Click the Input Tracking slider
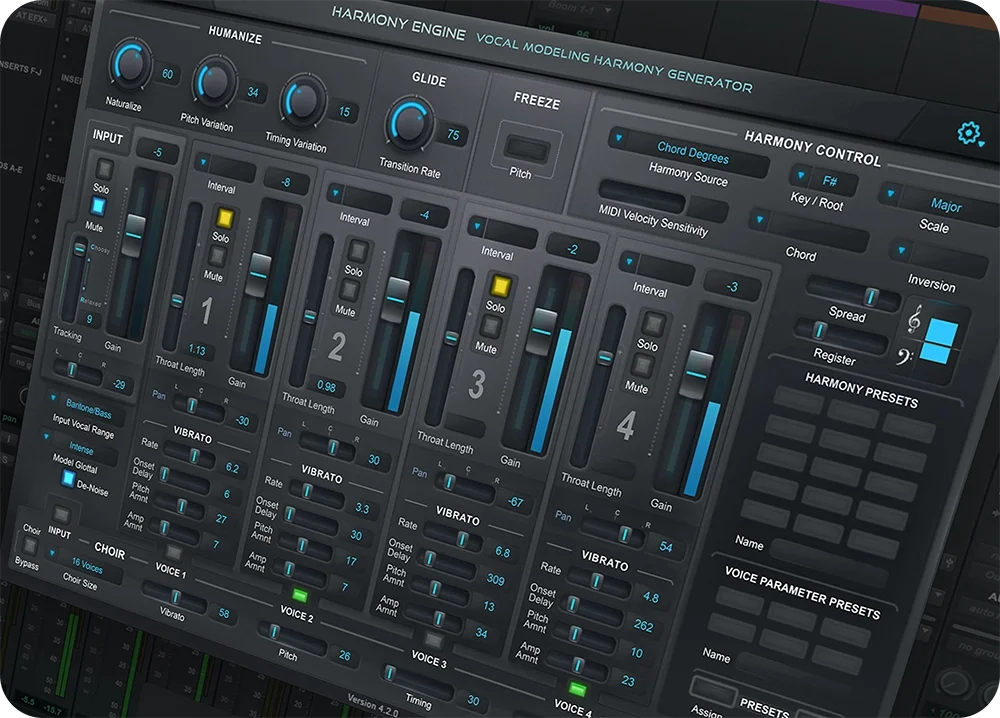This screenshot has height=718, width=1000. click(76, 279)
